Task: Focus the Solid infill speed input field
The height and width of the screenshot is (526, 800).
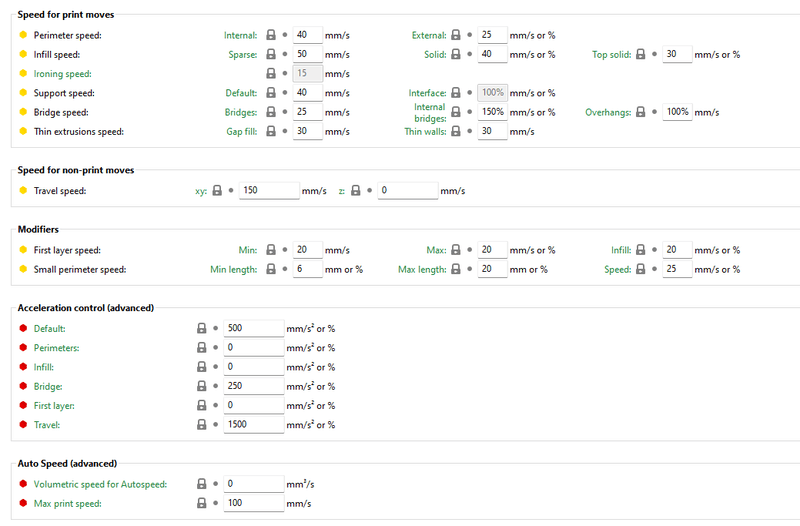Action: pos(492,54)
